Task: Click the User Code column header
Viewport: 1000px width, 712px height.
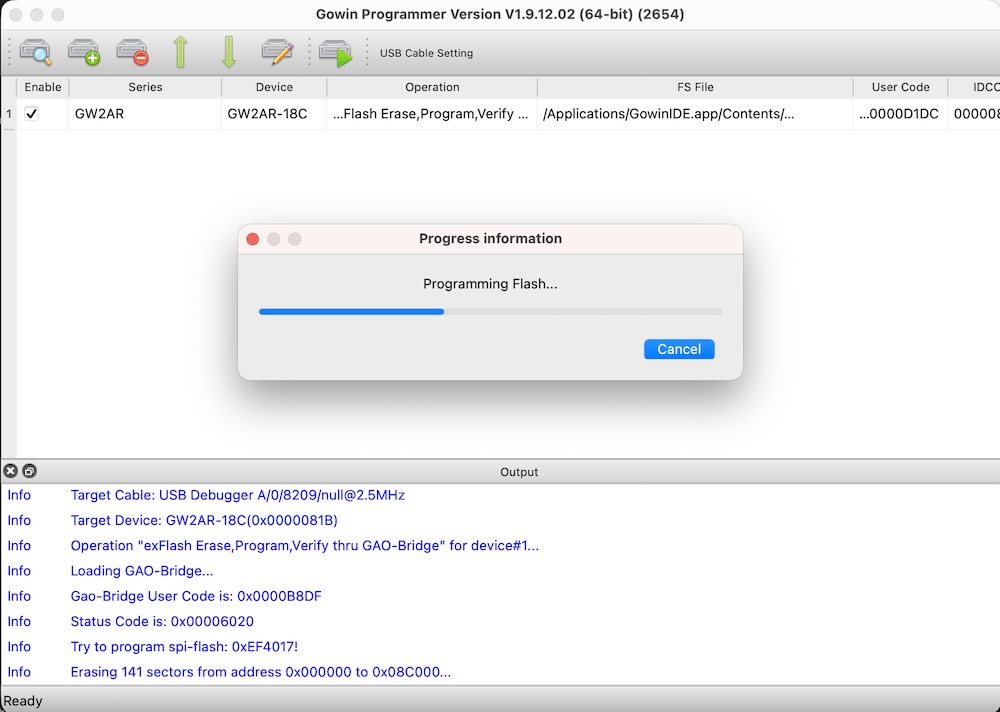Action: click(x=900, y=87)
